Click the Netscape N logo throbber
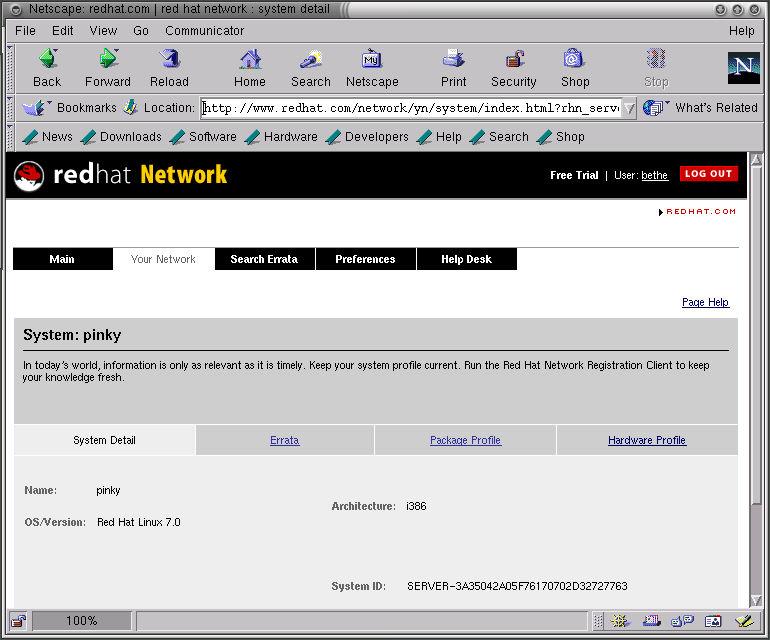The height and width of the screenshot is (640, 770). (743, 68)
